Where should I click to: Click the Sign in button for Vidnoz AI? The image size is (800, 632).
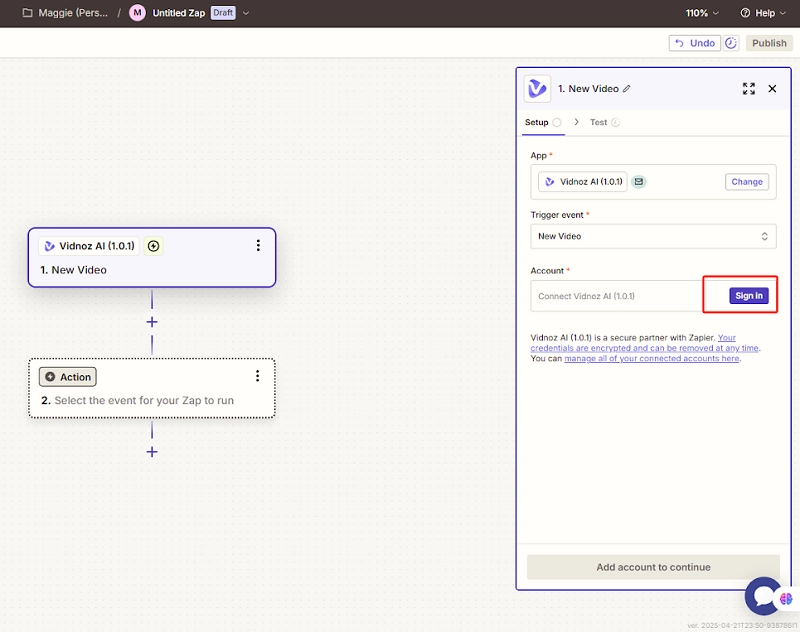click(749, 295)
